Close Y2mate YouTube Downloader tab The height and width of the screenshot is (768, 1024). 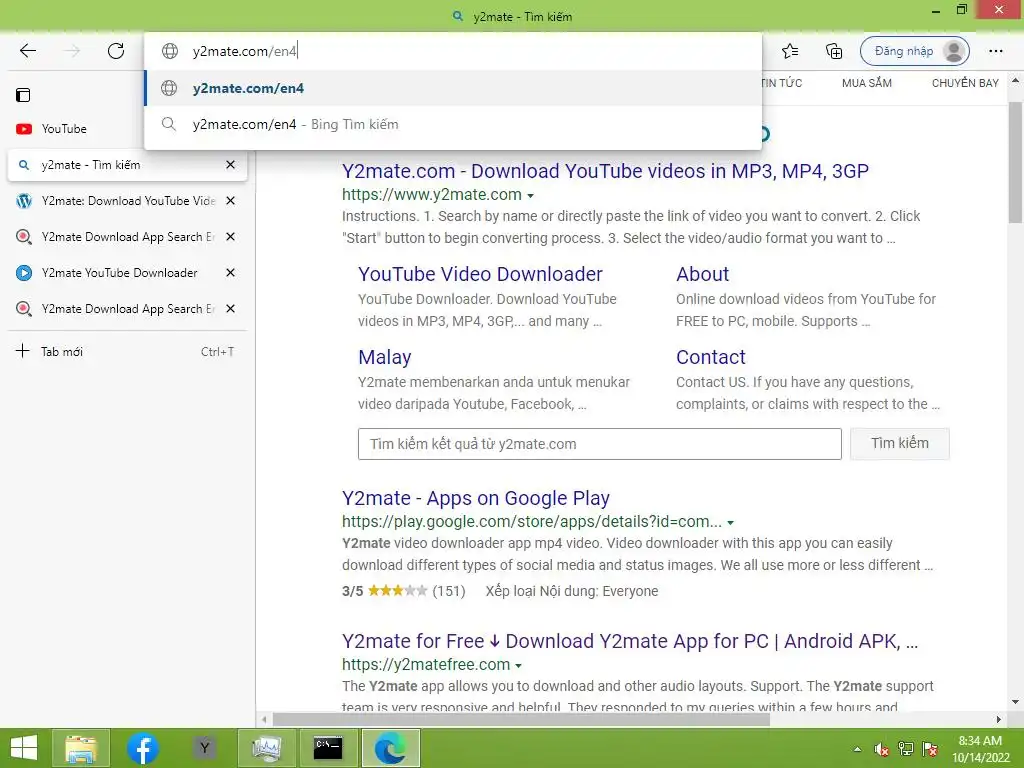point(230,272)
